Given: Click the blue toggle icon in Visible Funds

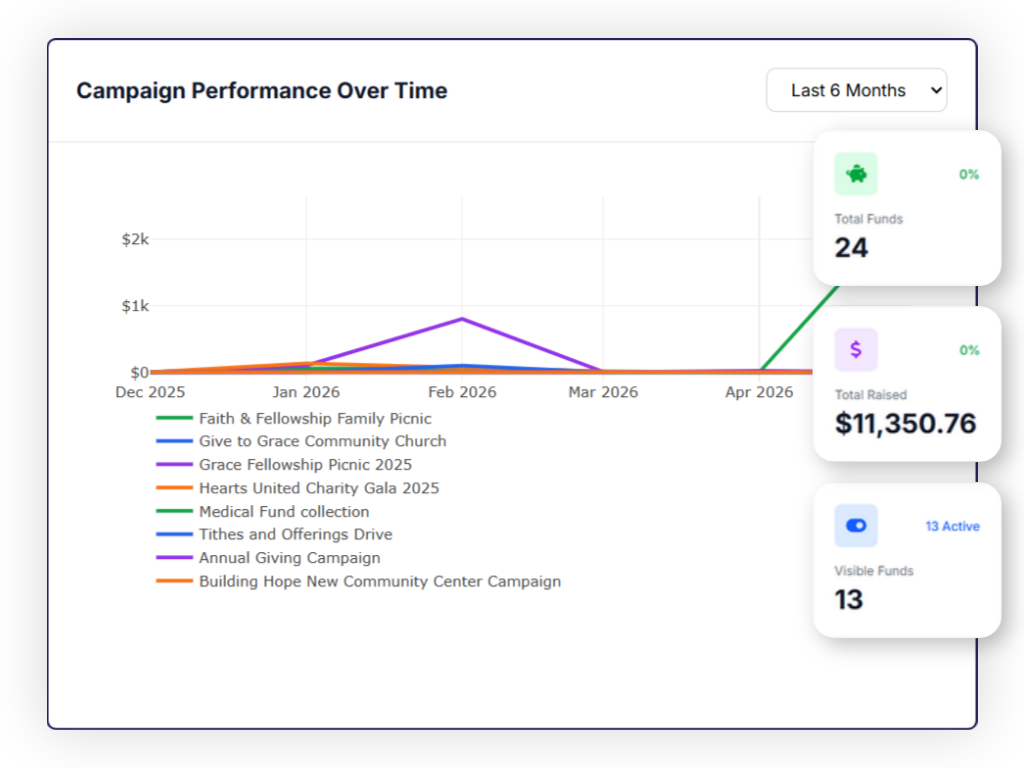Looking at the screenshot, I should coord(856,526).
